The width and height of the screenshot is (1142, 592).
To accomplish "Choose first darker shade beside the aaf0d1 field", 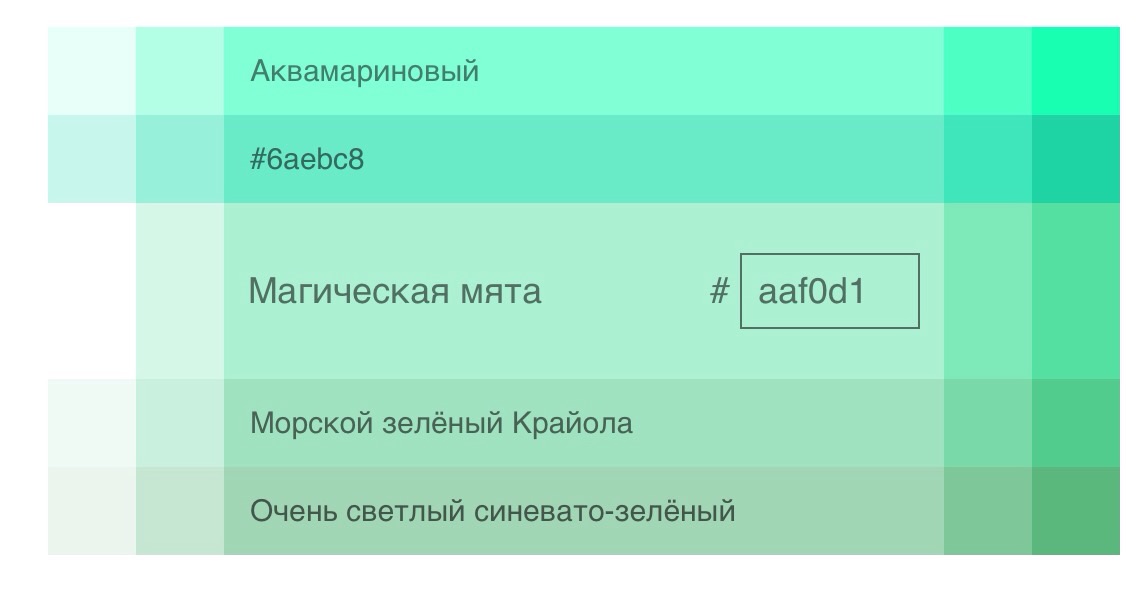I will coord(988,291).
